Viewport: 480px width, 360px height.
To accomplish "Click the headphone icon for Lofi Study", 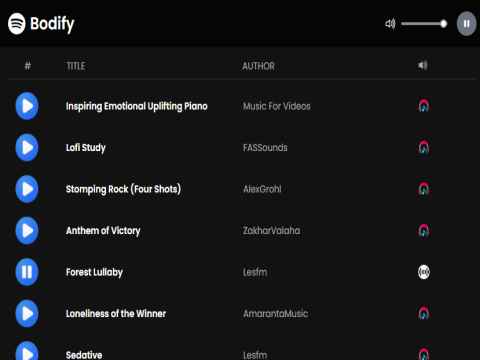I will tap(424, 147).
